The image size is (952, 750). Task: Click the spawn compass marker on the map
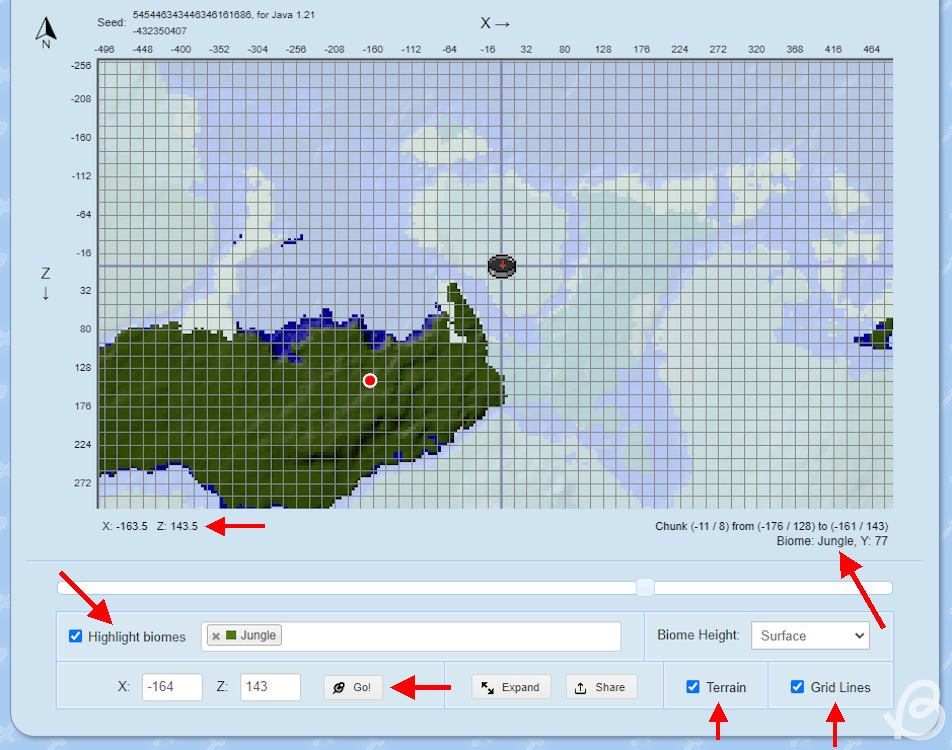pos(500,266)
